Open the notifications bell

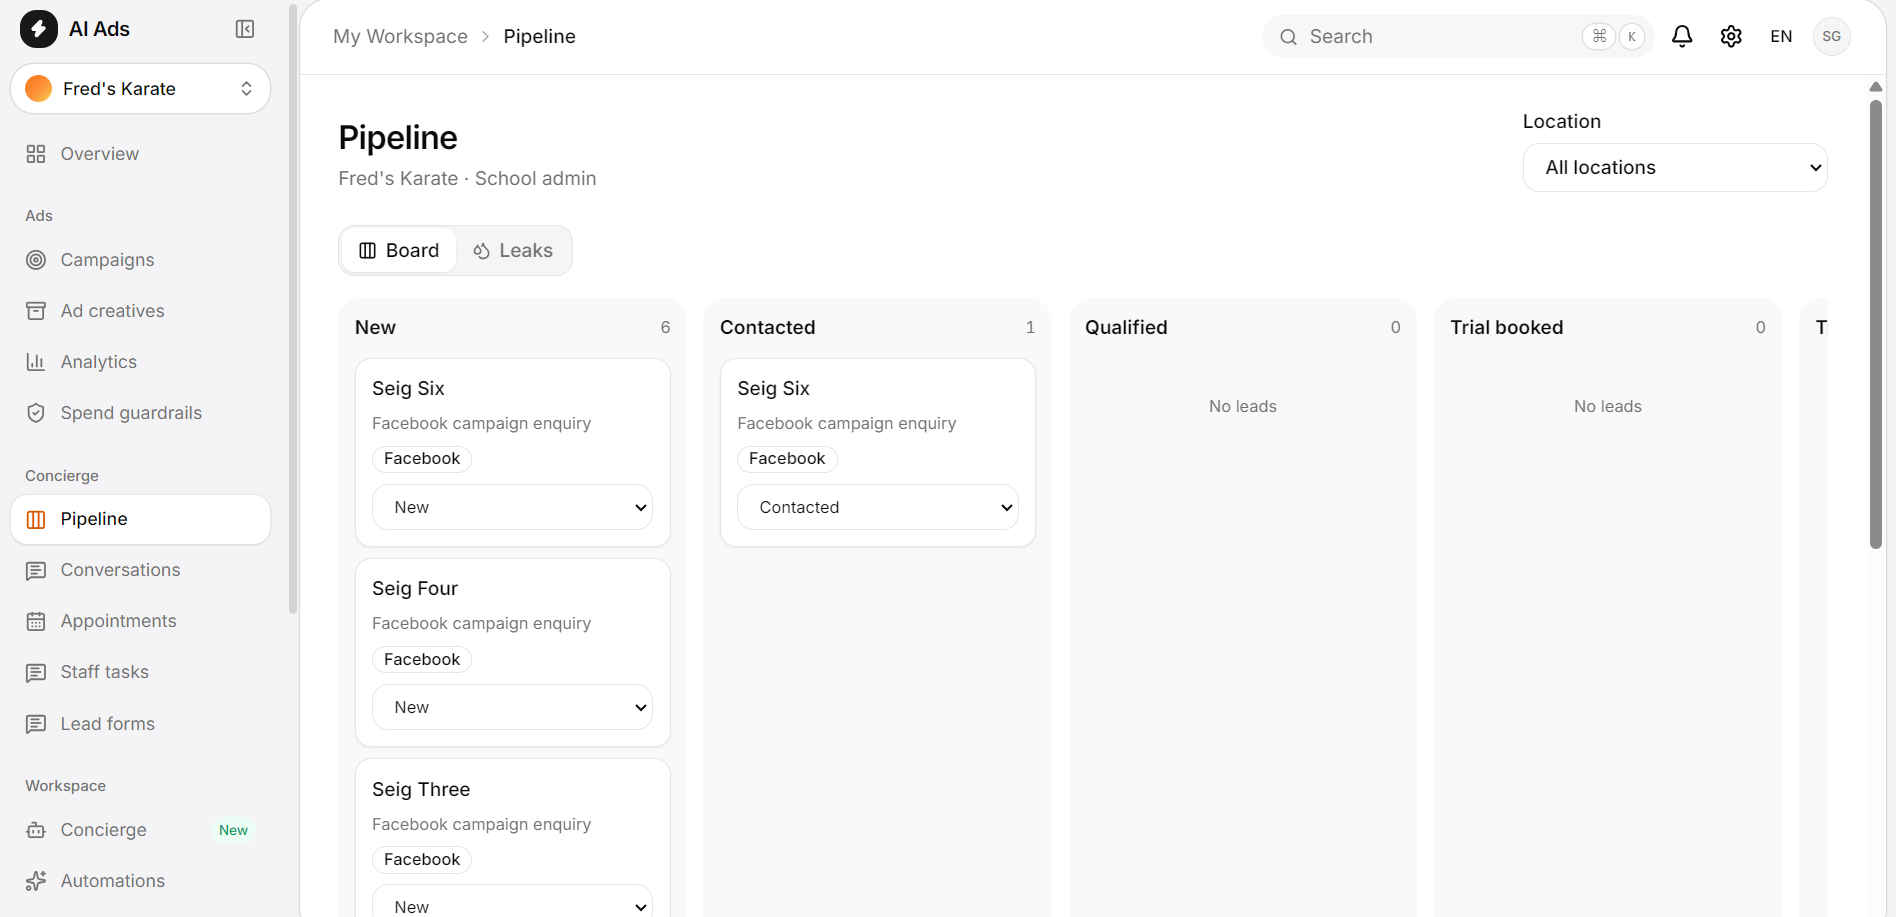(x=1682, y=37)
